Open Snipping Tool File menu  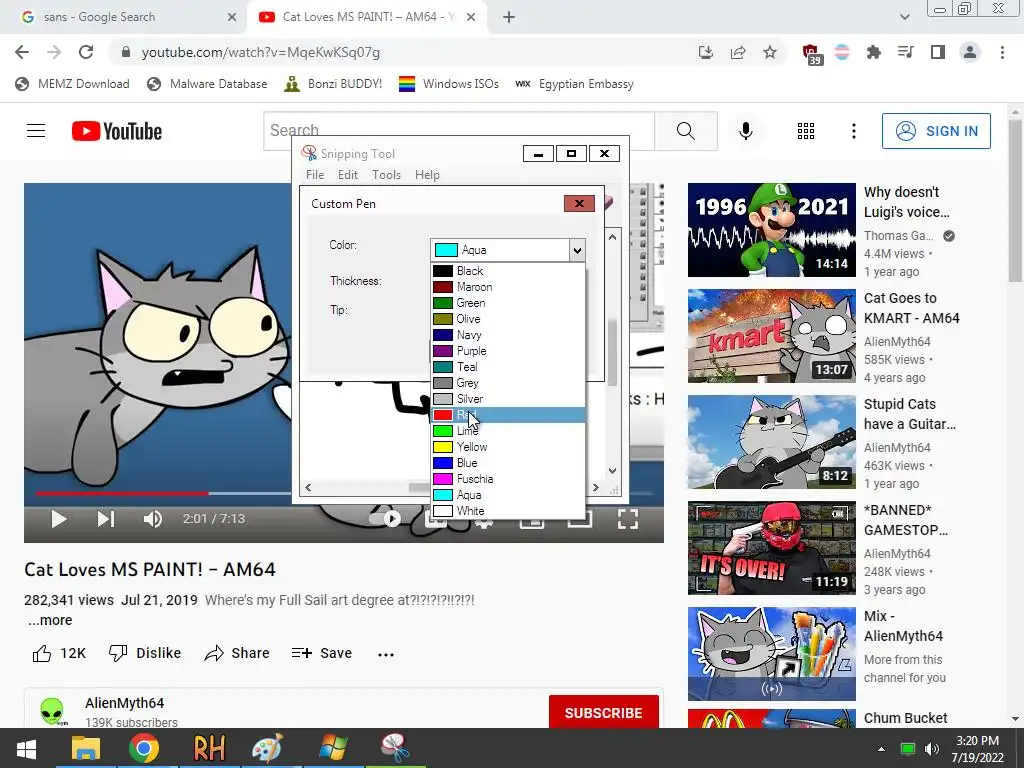pyautogui.click(x=315, y=175)
